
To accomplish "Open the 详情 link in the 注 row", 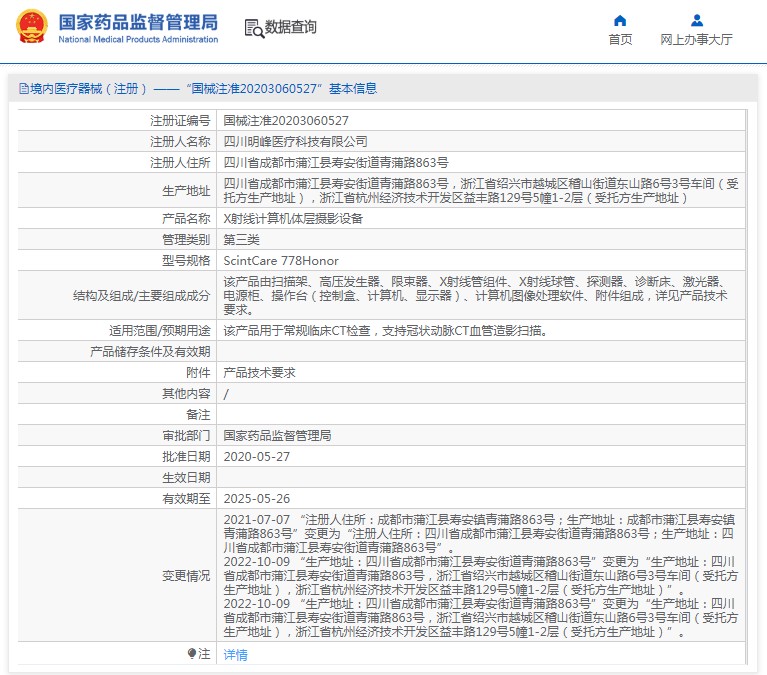I will pos(235,654).
